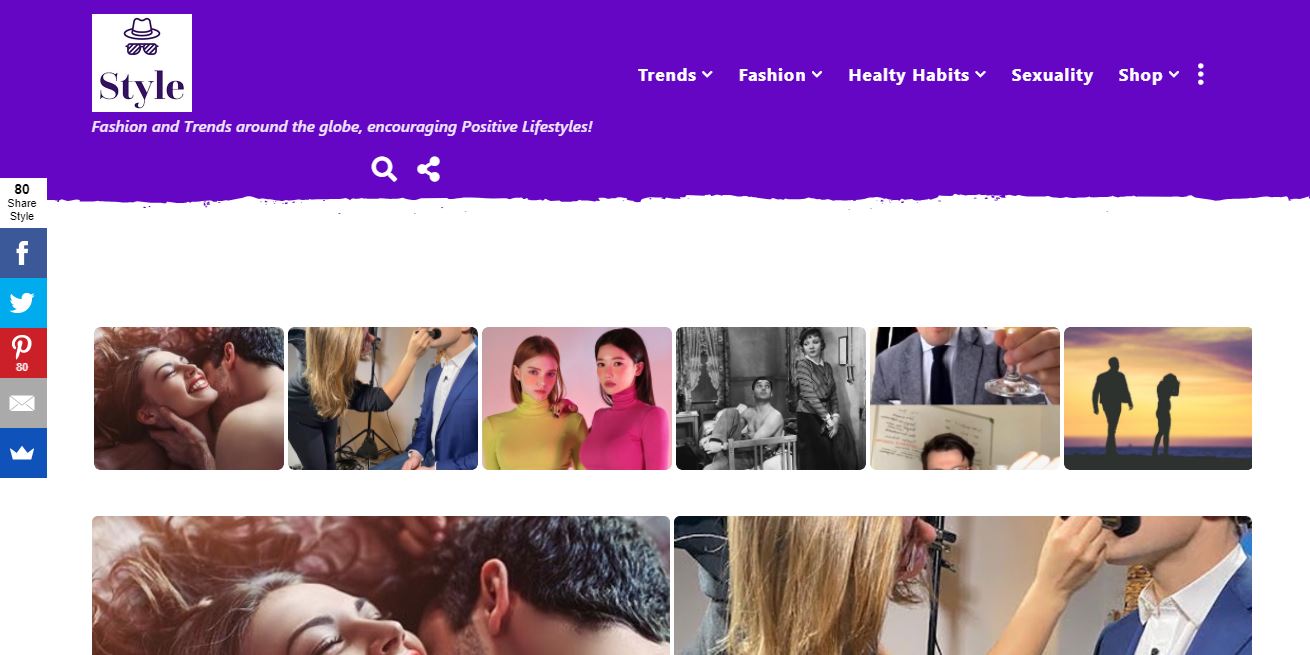Expand the Healty Habits dropdown

pos(917,75)
